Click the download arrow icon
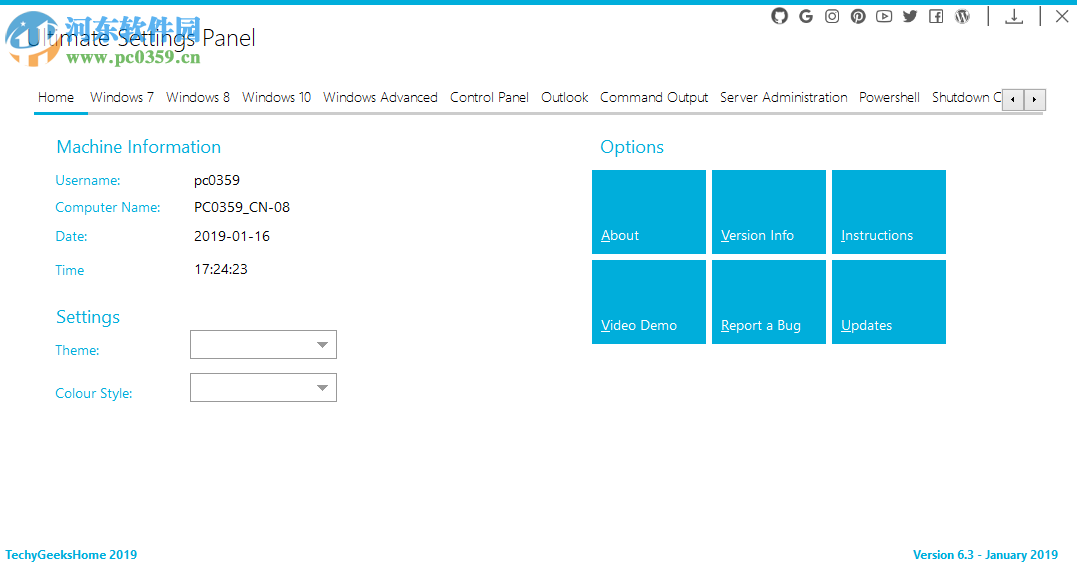 (1014, 16)
